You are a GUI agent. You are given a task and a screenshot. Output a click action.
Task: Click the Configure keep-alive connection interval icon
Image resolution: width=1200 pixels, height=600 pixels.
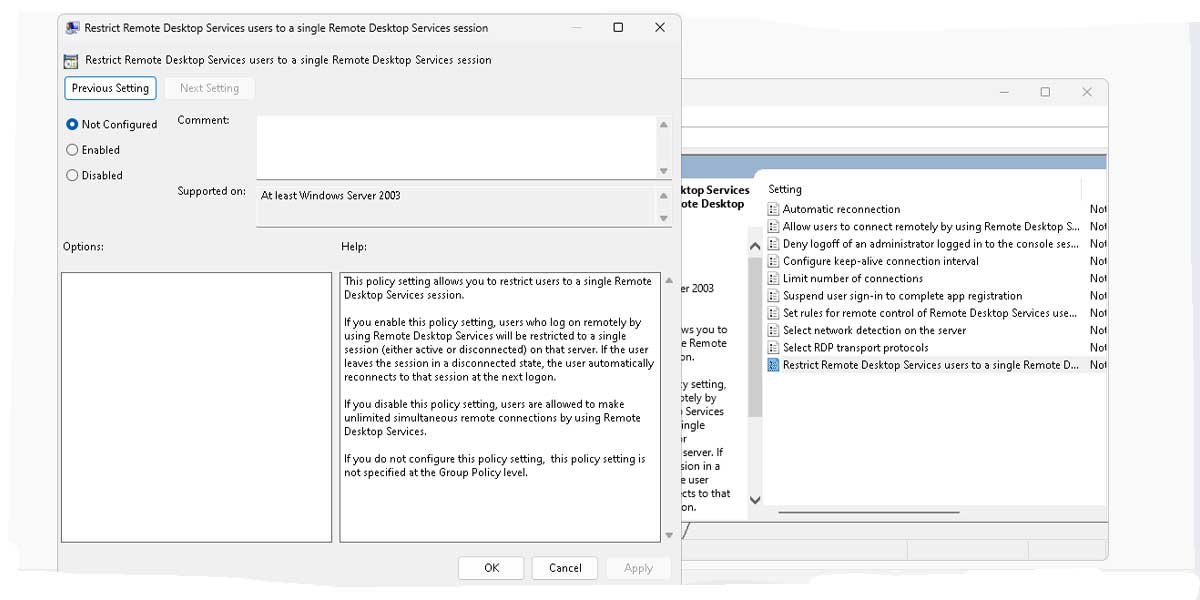[774, 261]
